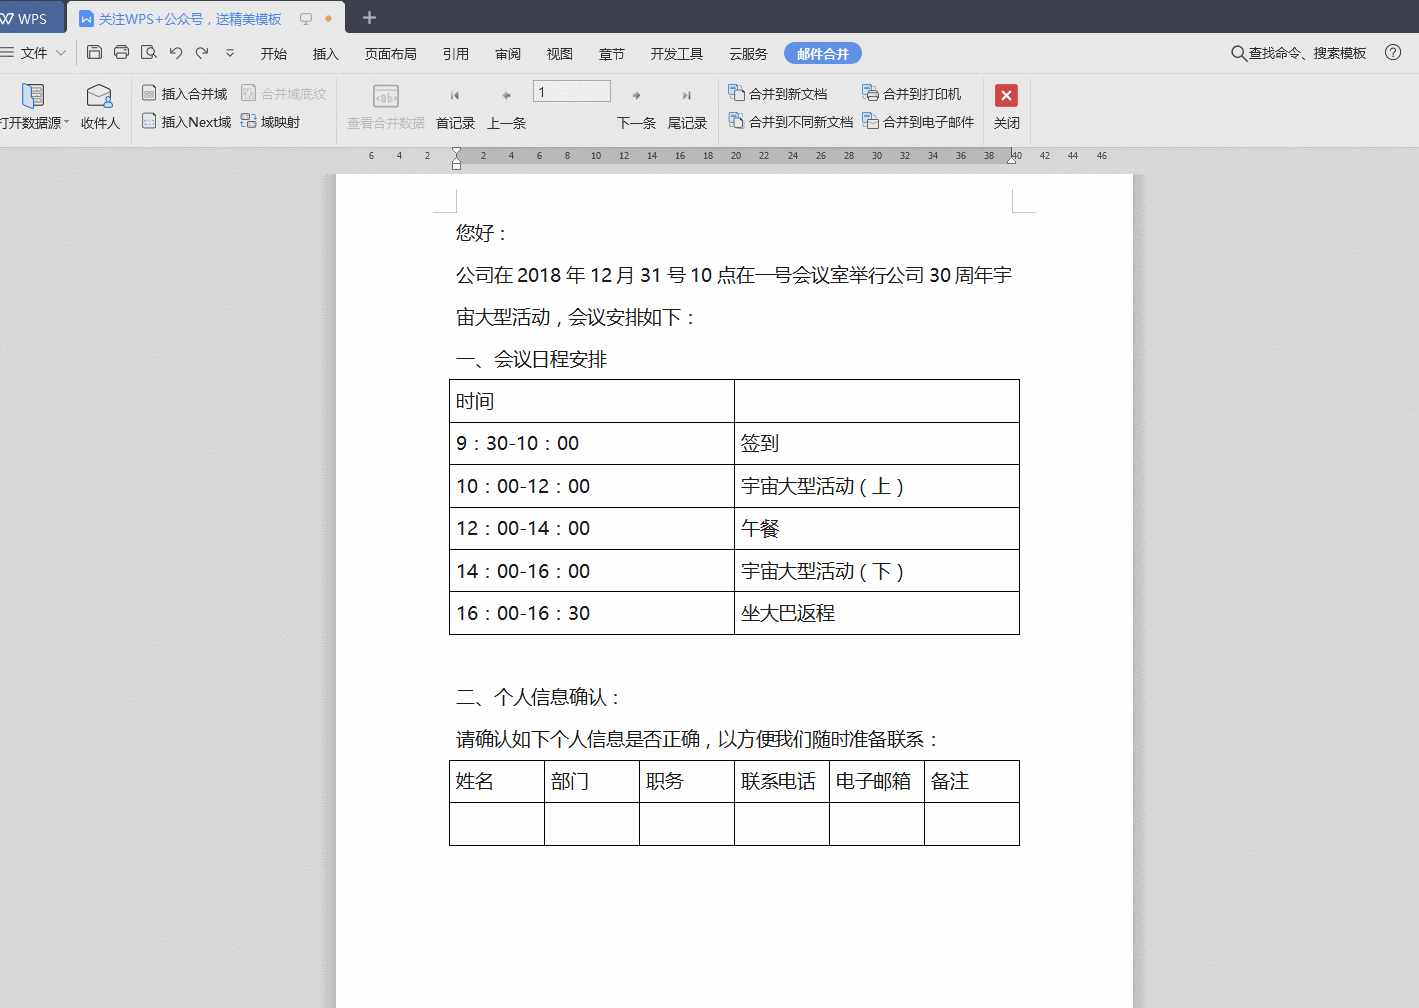Image resolution: width=1419 pixels, height=1008 pixels.
Task: Go to 下一条 next record
Action: (x=636, y=107)
